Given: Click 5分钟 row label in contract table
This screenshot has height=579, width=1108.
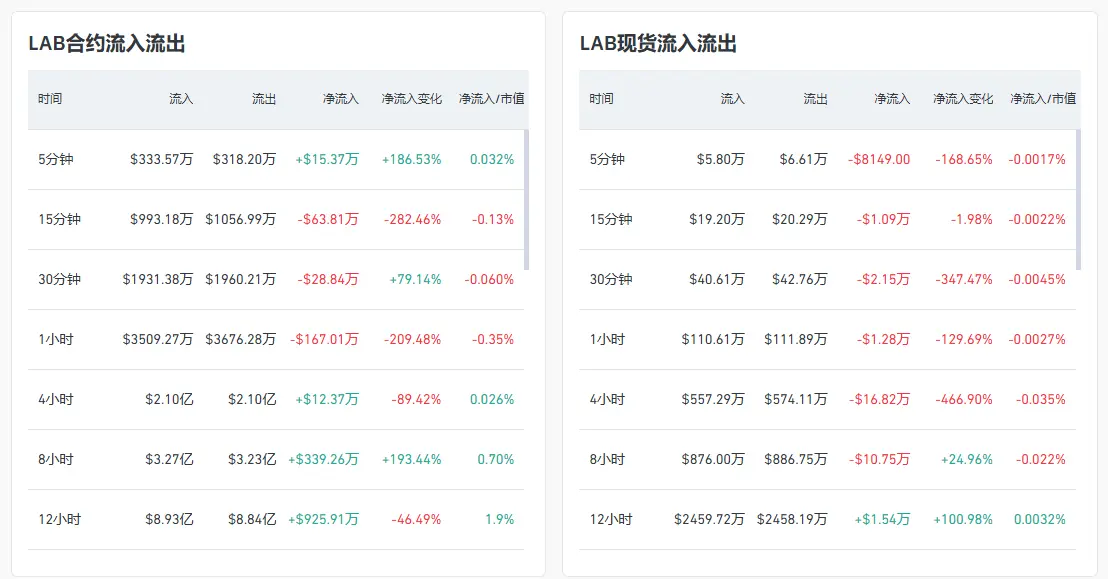Looking at the screenshot, I should pyautogui.click(x=56, y=159).
